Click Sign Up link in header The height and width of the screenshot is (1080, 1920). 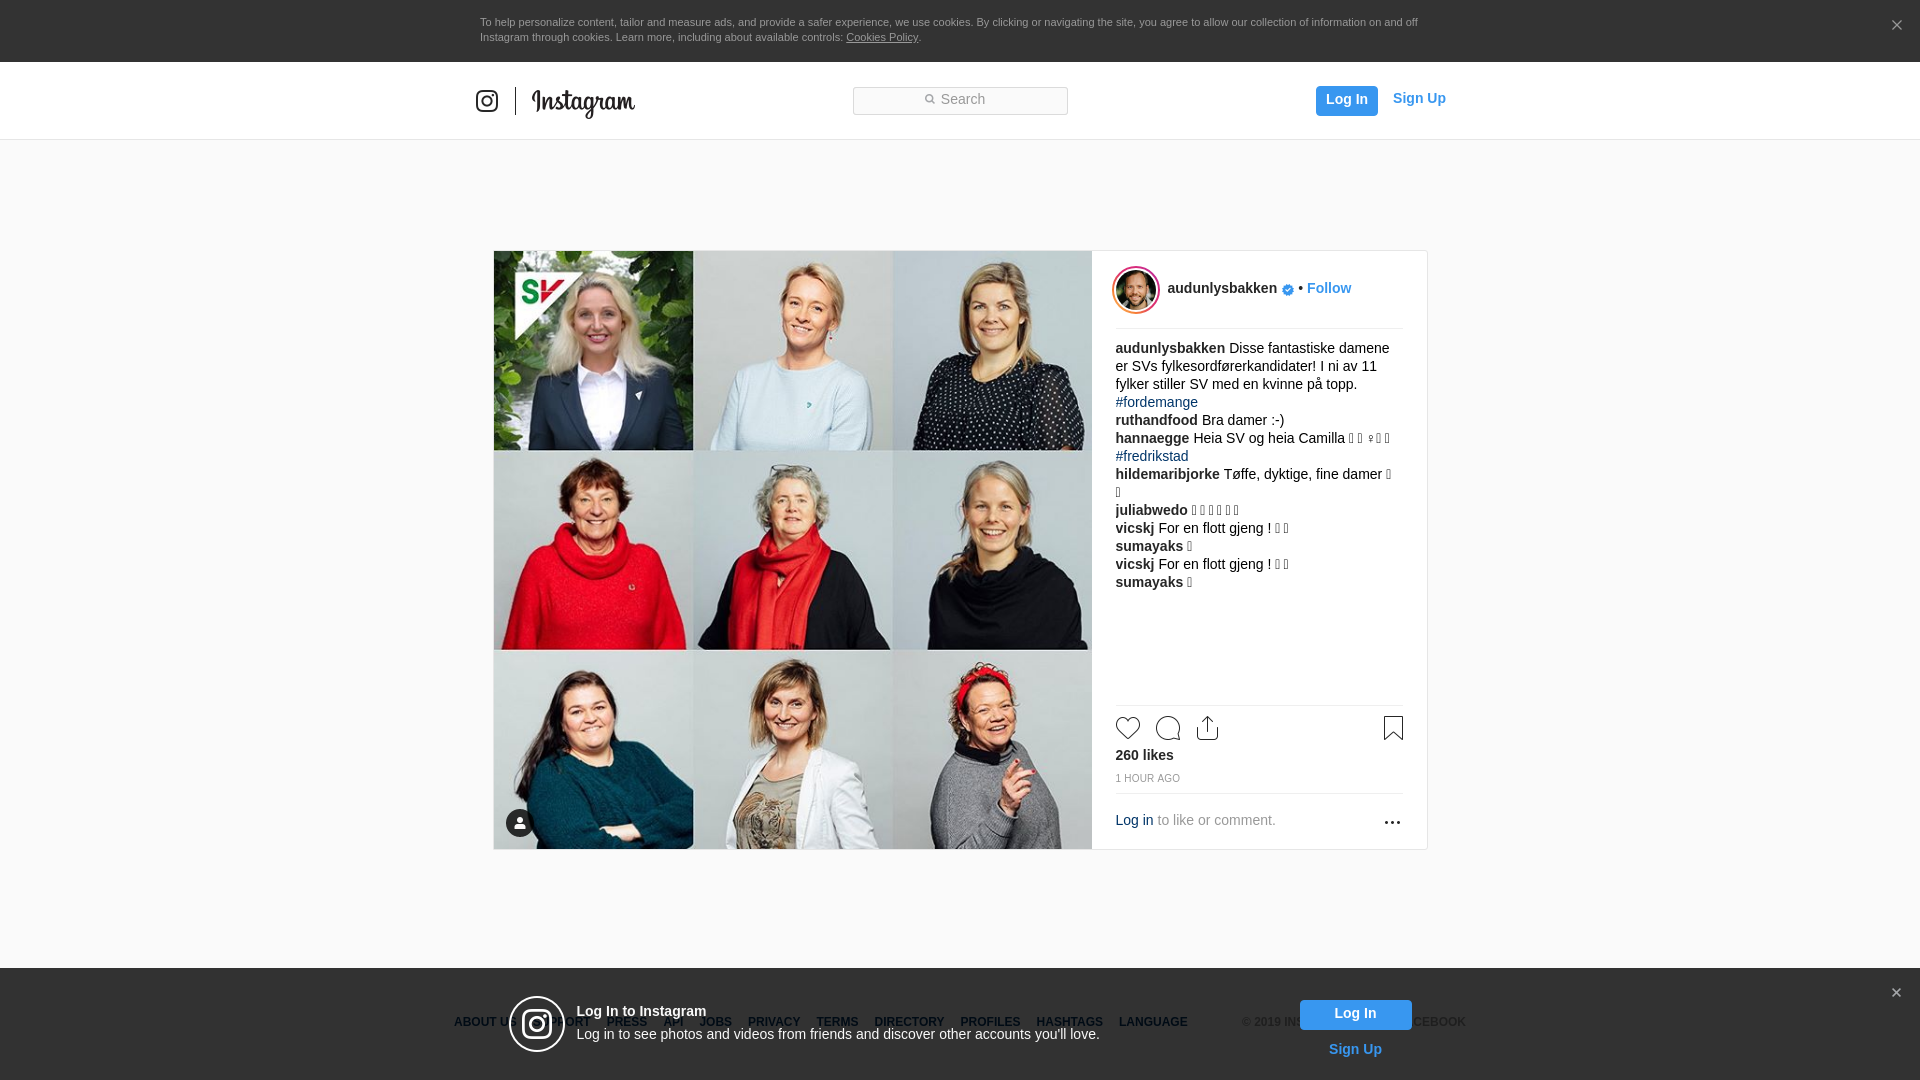click(1419, 98)
